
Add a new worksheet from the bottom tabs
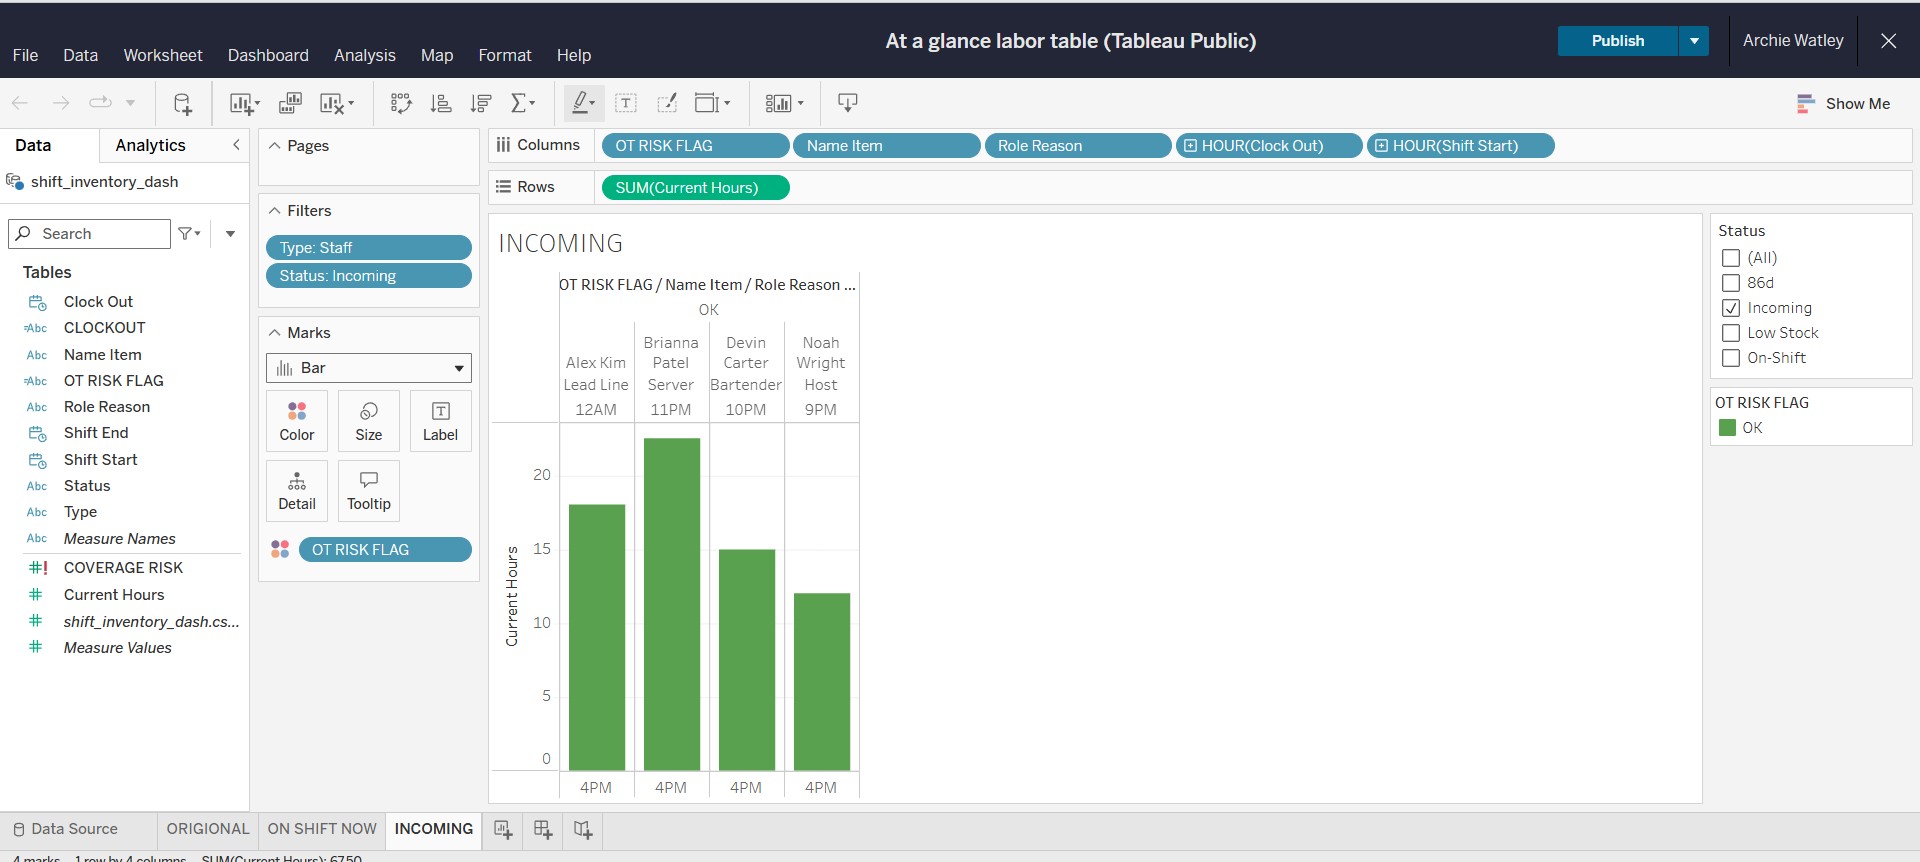click(x=503, y=829)
